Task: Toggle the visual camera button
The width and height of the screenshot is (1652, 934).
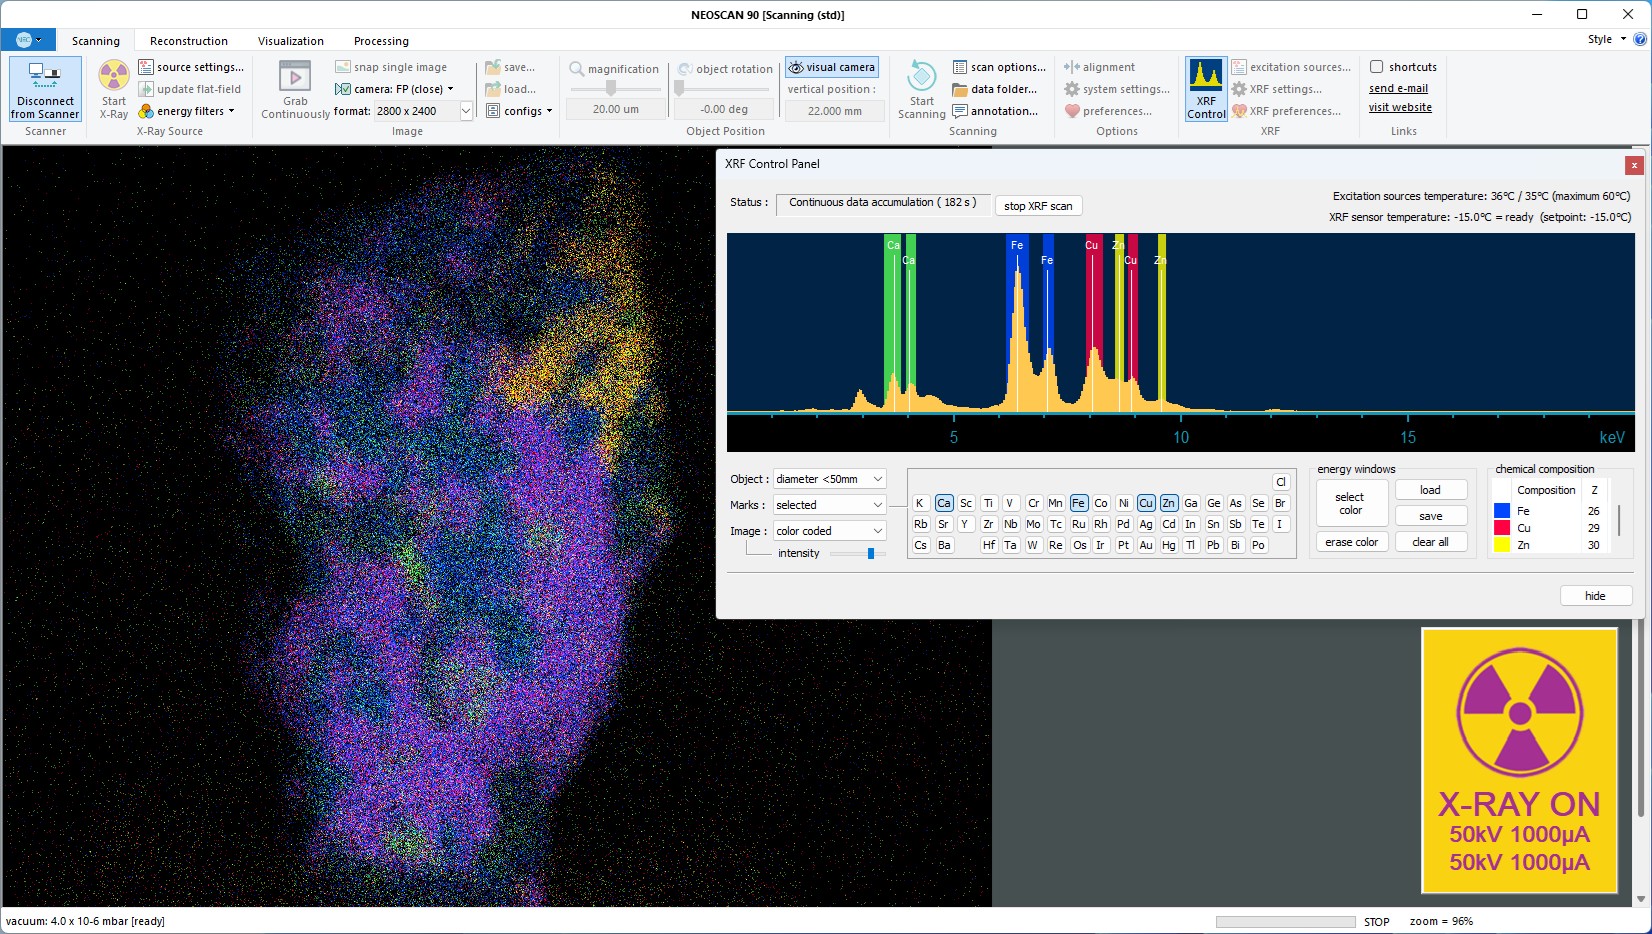Action: (832, 67)
